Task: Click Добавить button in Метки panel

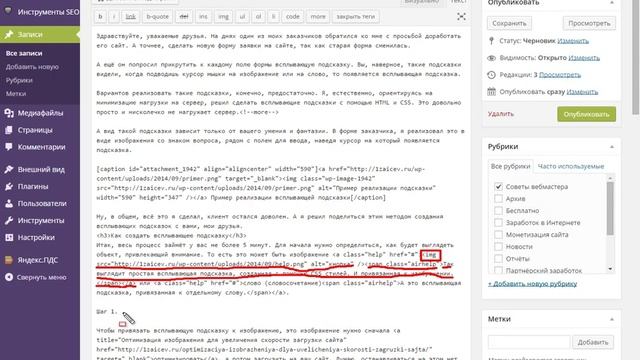Action: [593, 342]
